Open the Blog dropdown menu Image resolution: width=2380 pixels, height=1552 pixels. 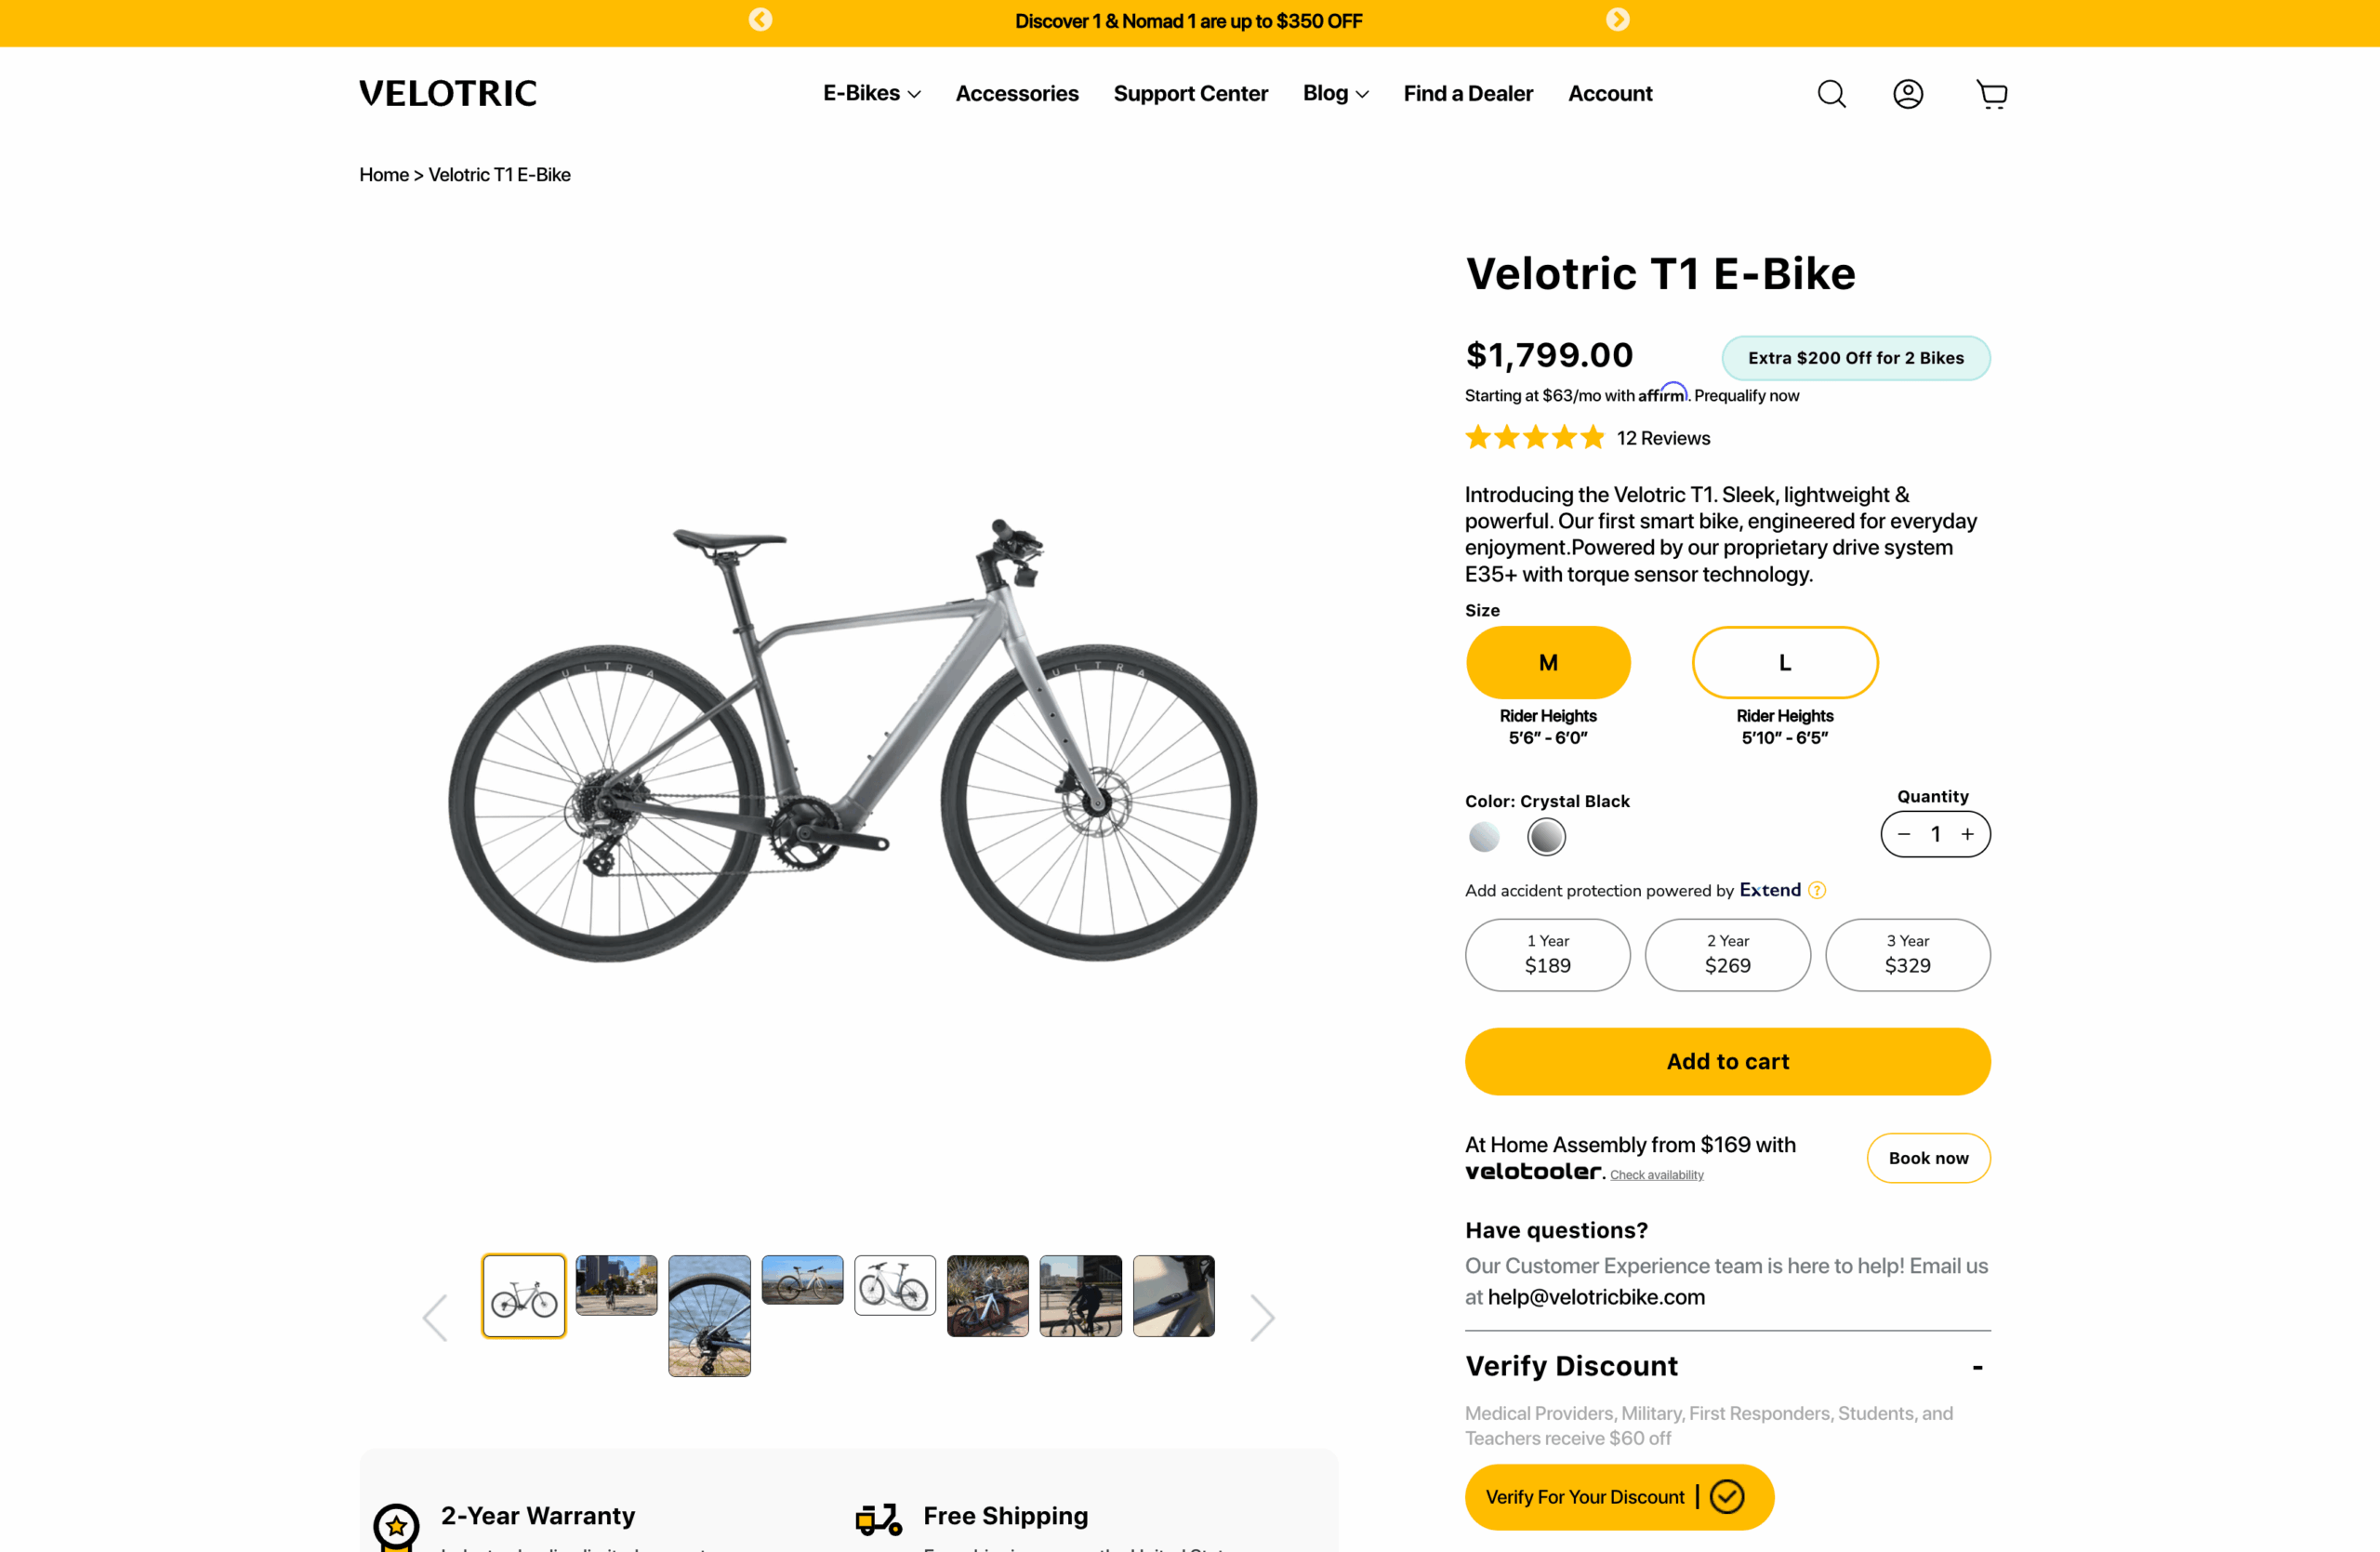click(1335, 93)
